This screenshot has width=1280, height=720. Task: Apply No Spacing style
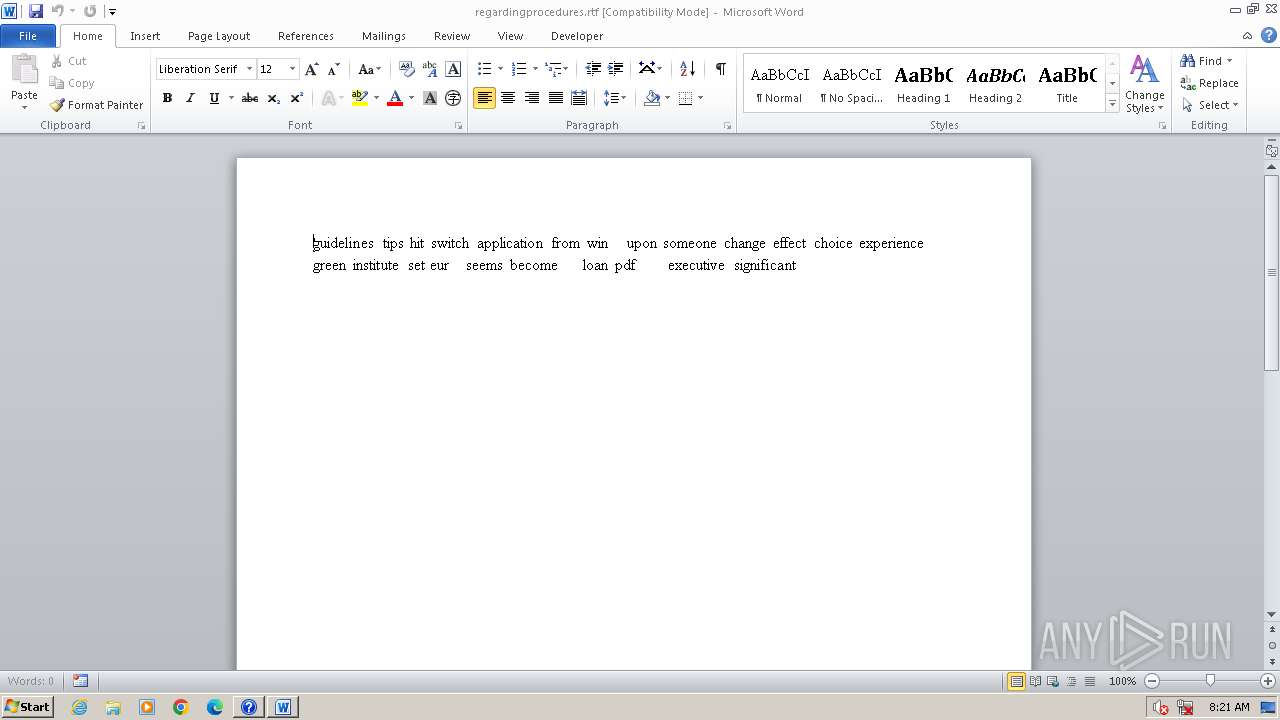tap(852, 84)
